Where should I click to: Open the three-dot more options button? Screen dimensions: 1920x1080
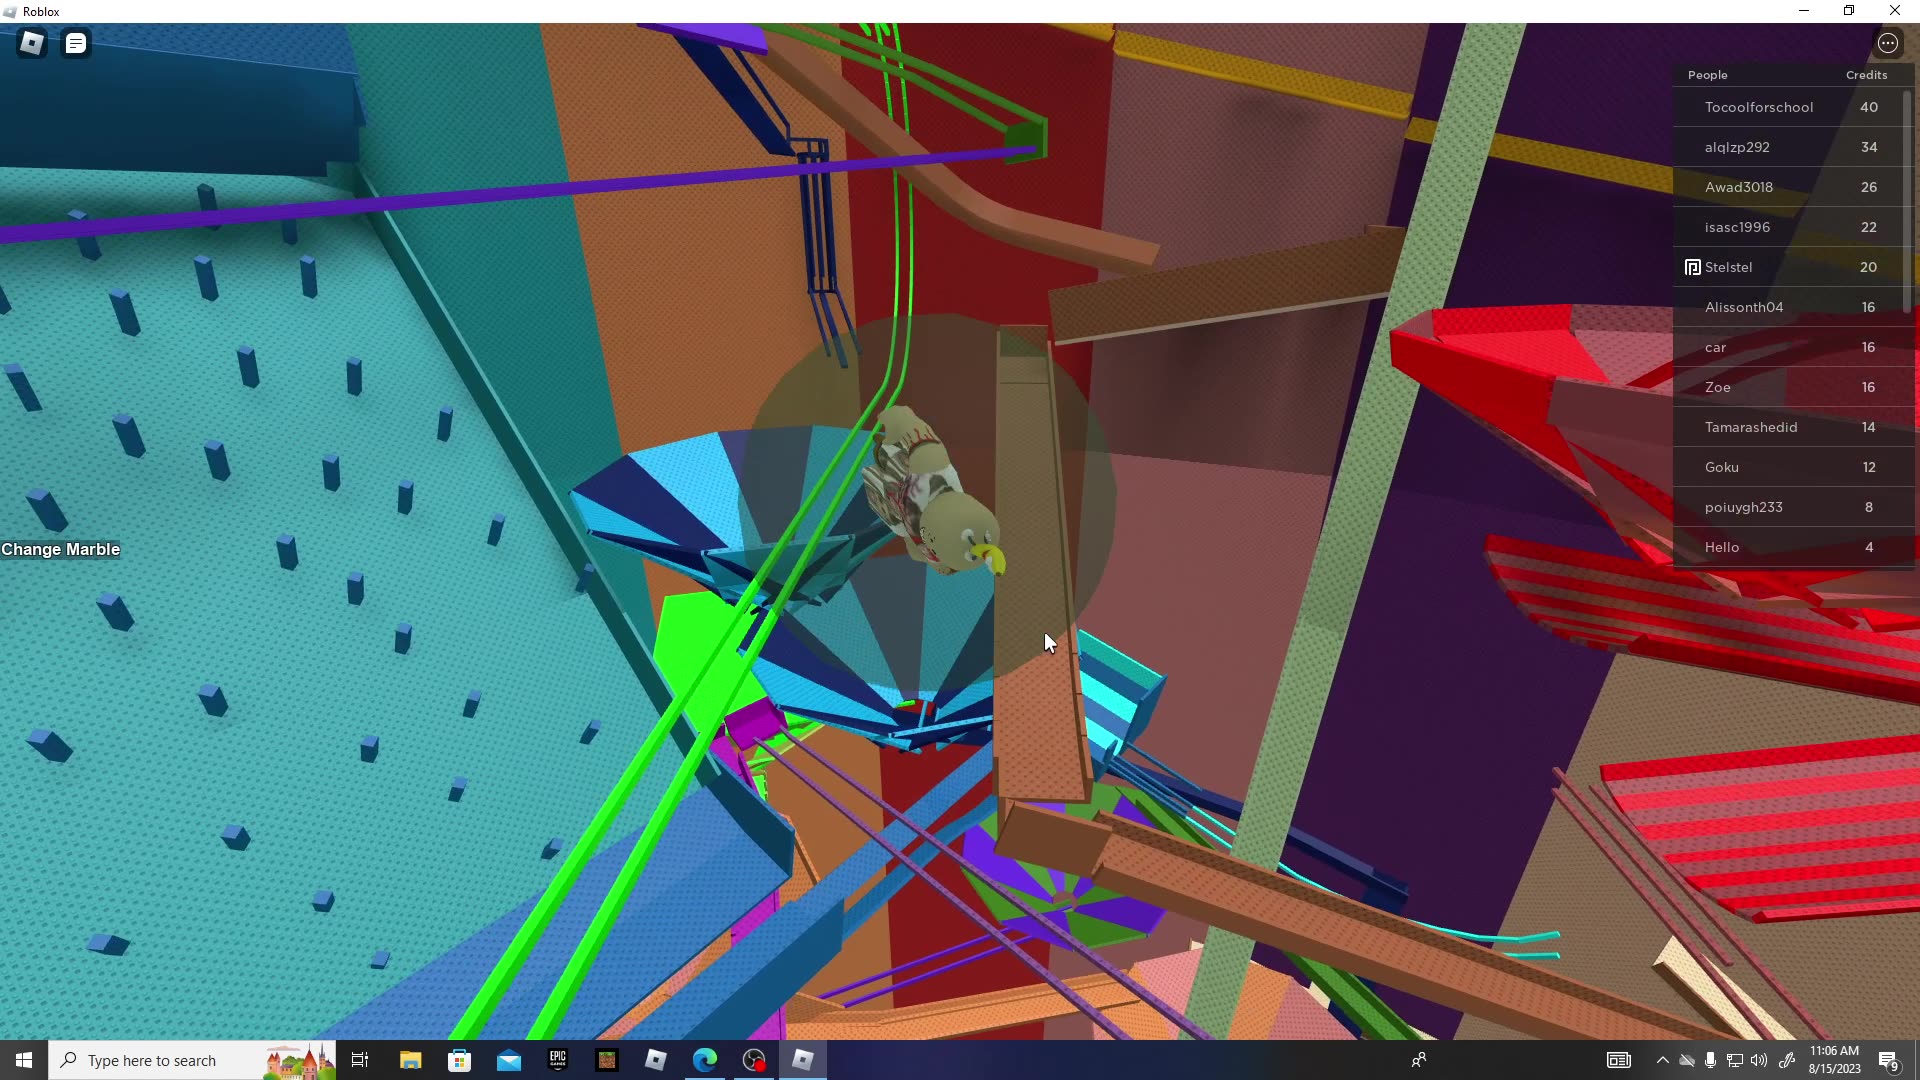coord(1887,43)
